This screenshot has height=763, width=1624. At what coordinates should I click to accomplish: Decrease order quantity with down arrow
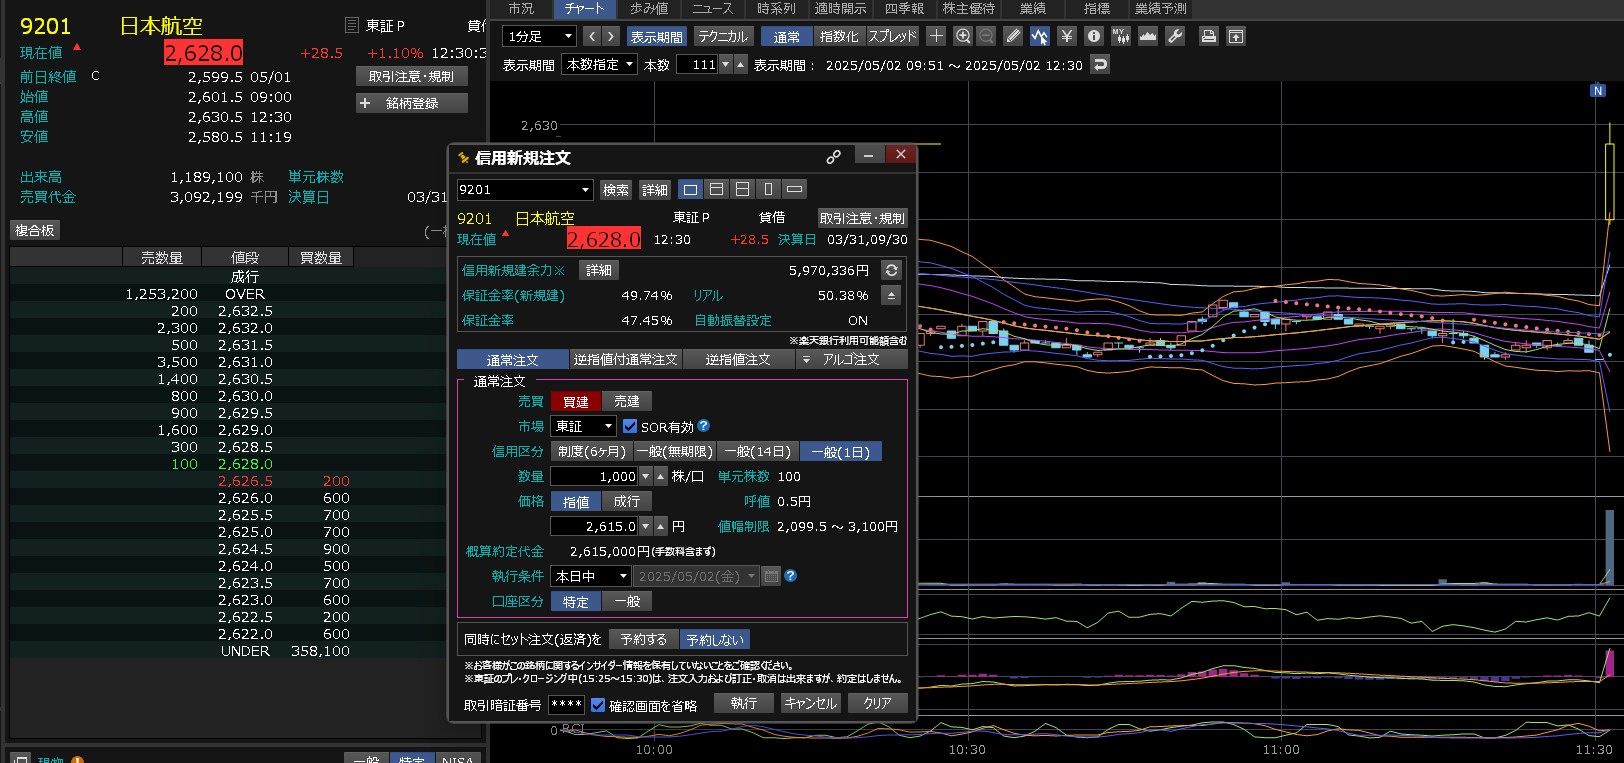click(x=646, y=476)
